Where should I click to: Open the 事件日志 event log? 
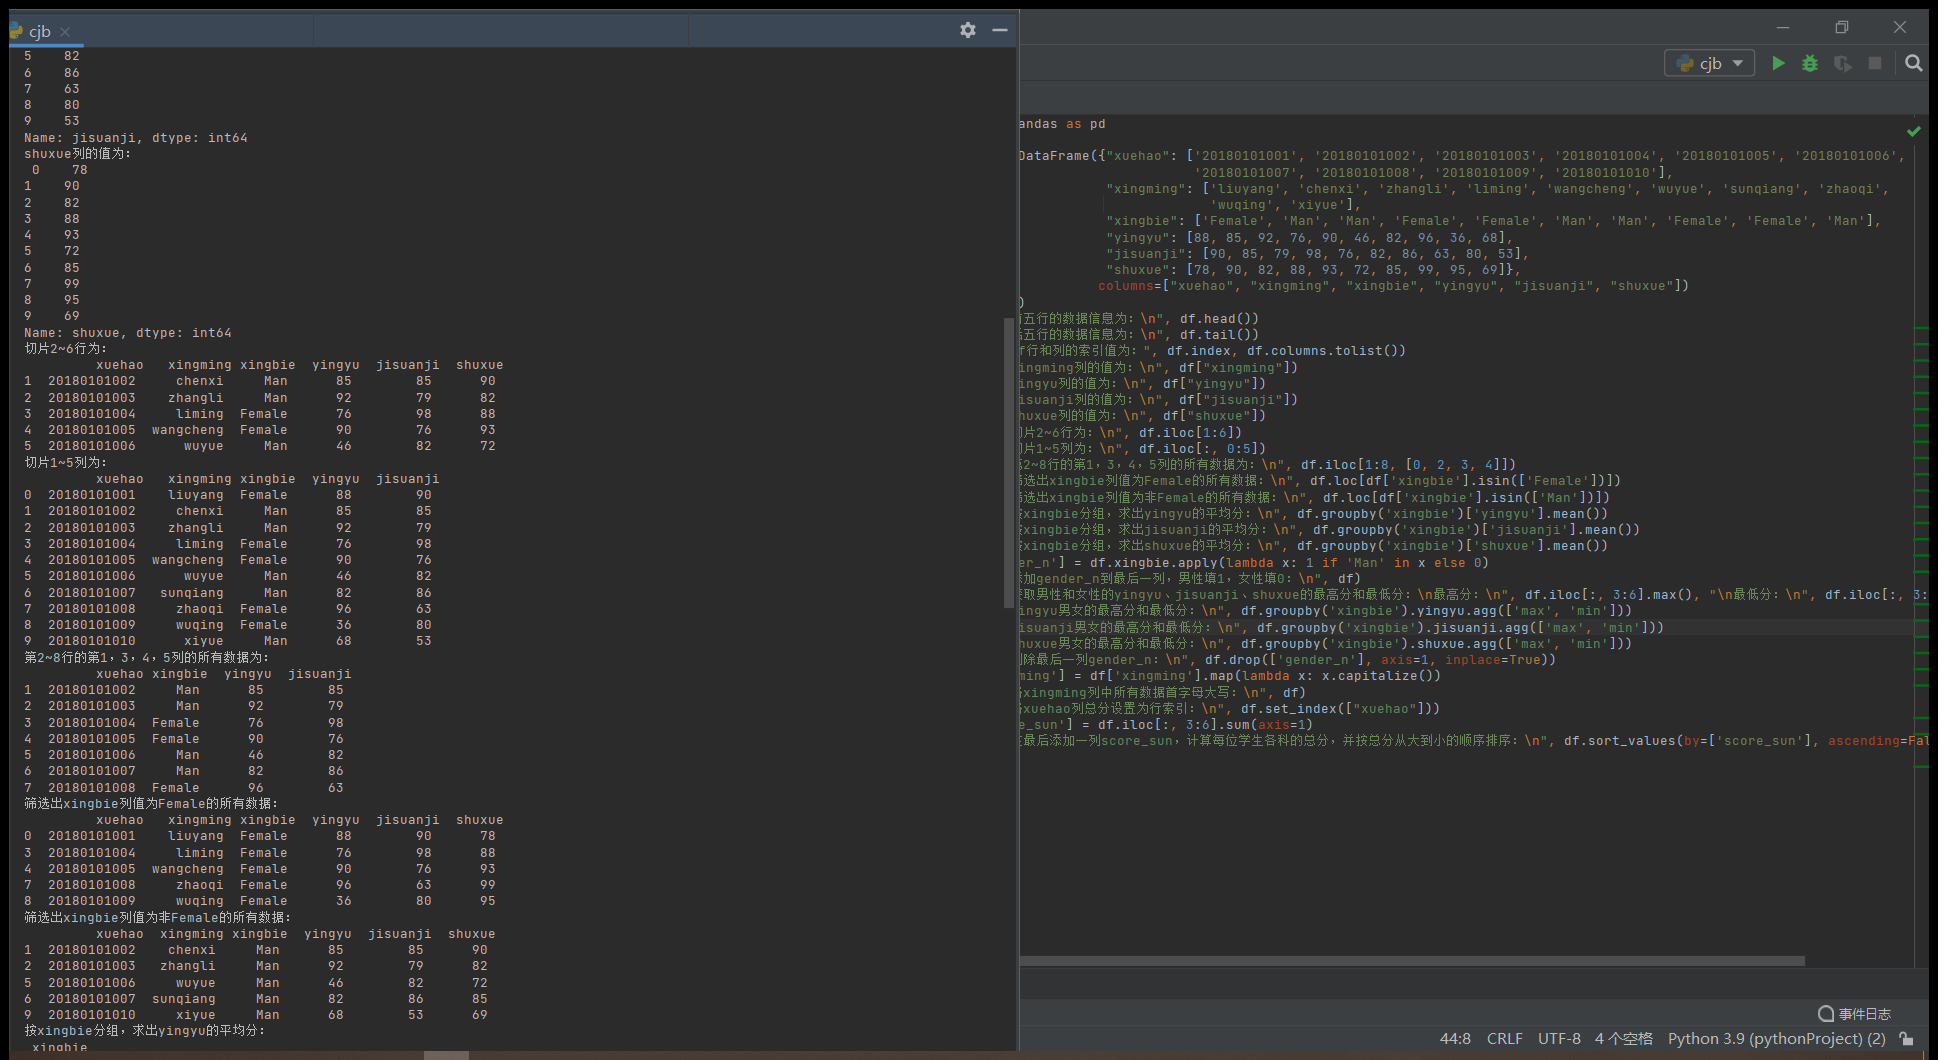(x=1855, y=1013)
